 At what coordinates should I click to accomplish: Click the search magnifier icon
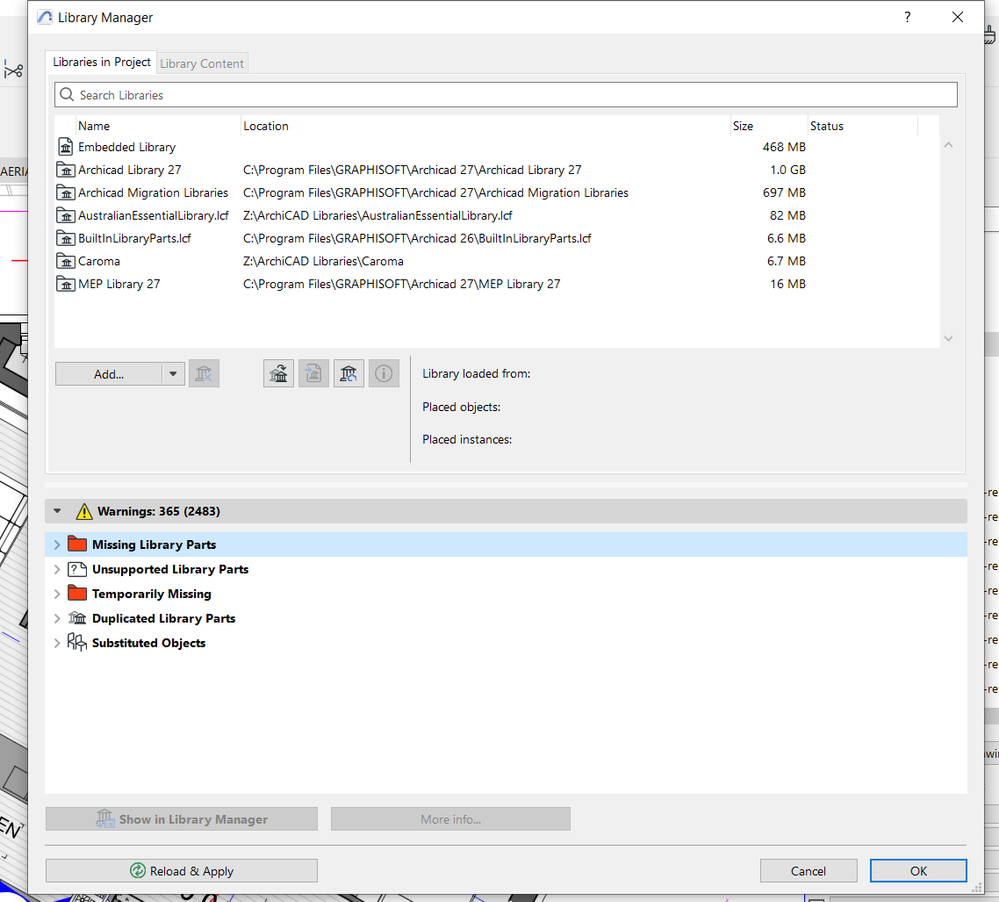[67, 95]
